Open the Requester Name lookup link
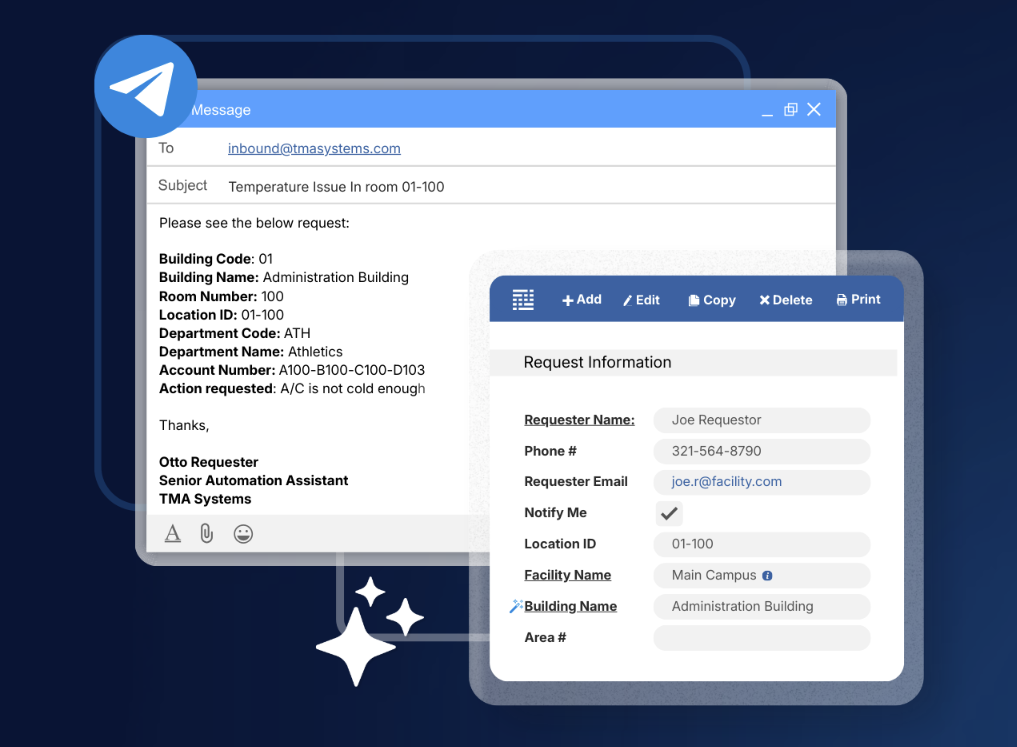Viewport: 1017px width, 747px height. coord(579,420)
